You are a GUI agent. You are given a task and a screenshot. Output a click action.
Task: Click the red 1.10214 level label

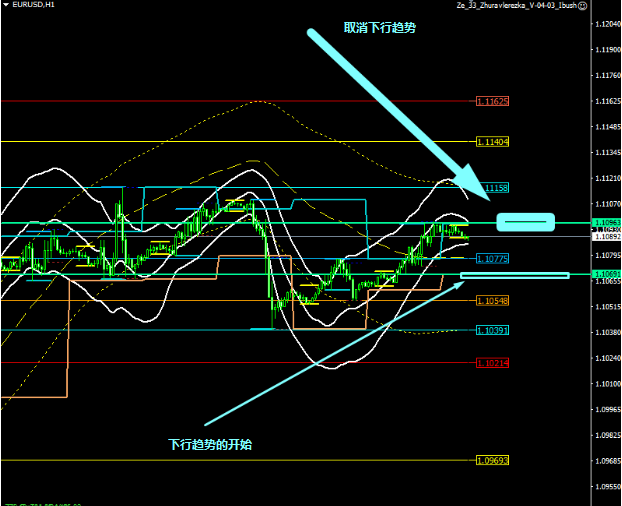(493, 362)
